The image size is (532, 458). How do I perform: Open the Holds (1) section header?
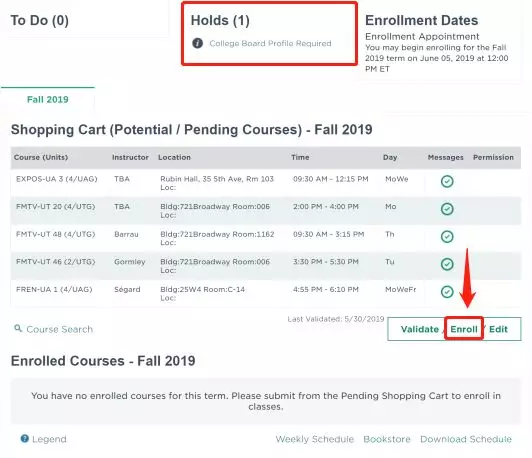220,20
